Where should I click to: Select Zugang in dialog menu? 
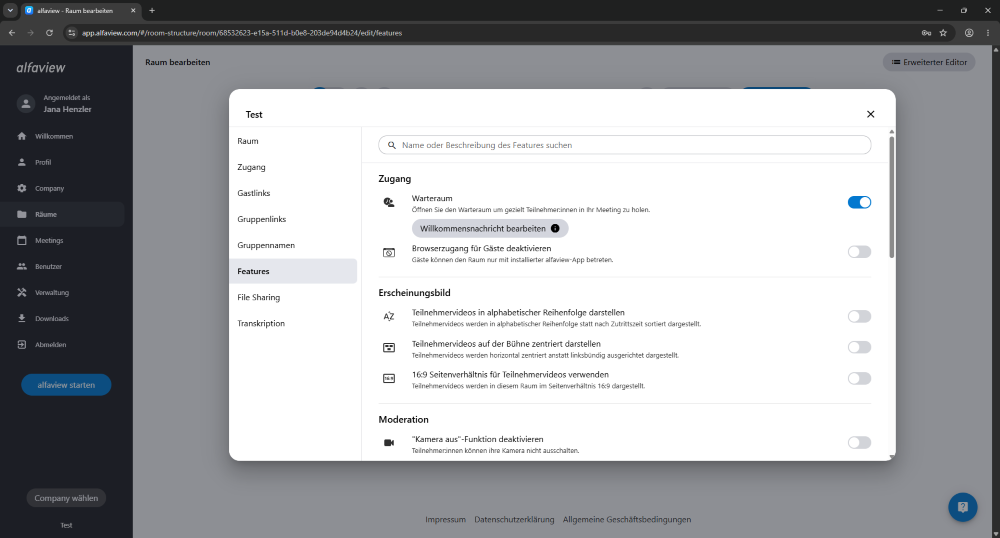pyautogui.click(x=293, y=167)
